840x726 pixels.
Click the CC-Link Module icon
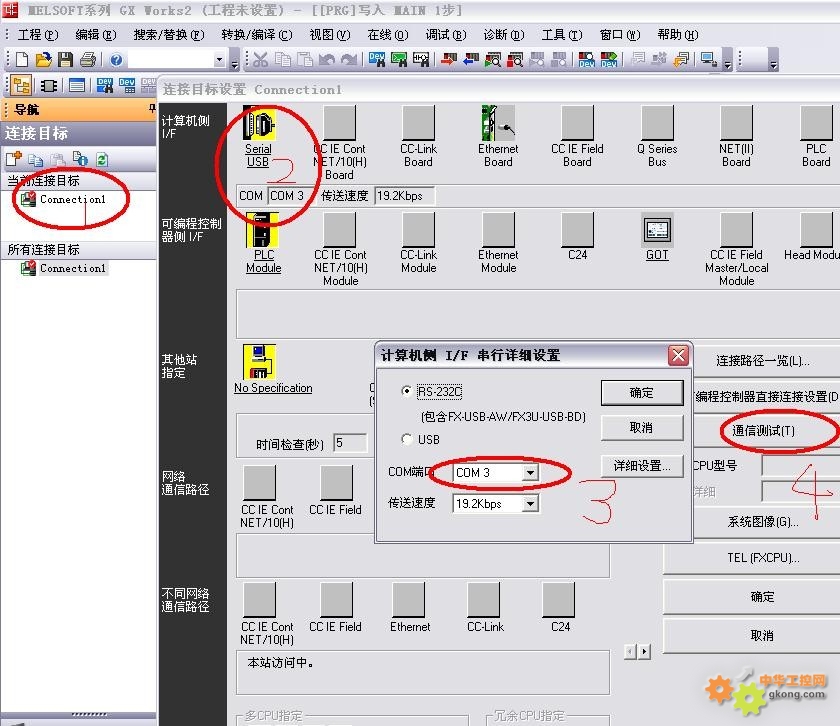point(419,229)
